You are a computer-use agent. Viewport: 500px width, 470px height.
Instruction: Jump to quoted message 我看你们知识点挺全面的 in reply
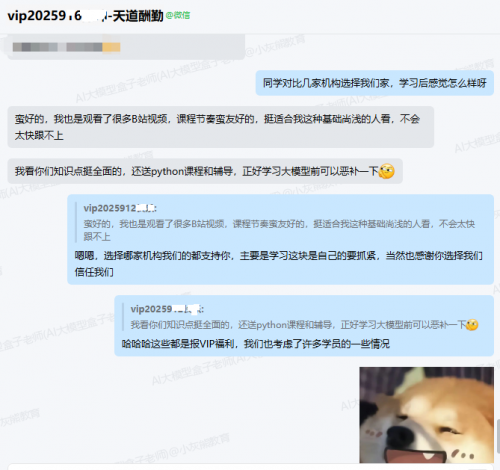[x=304, y=318]
